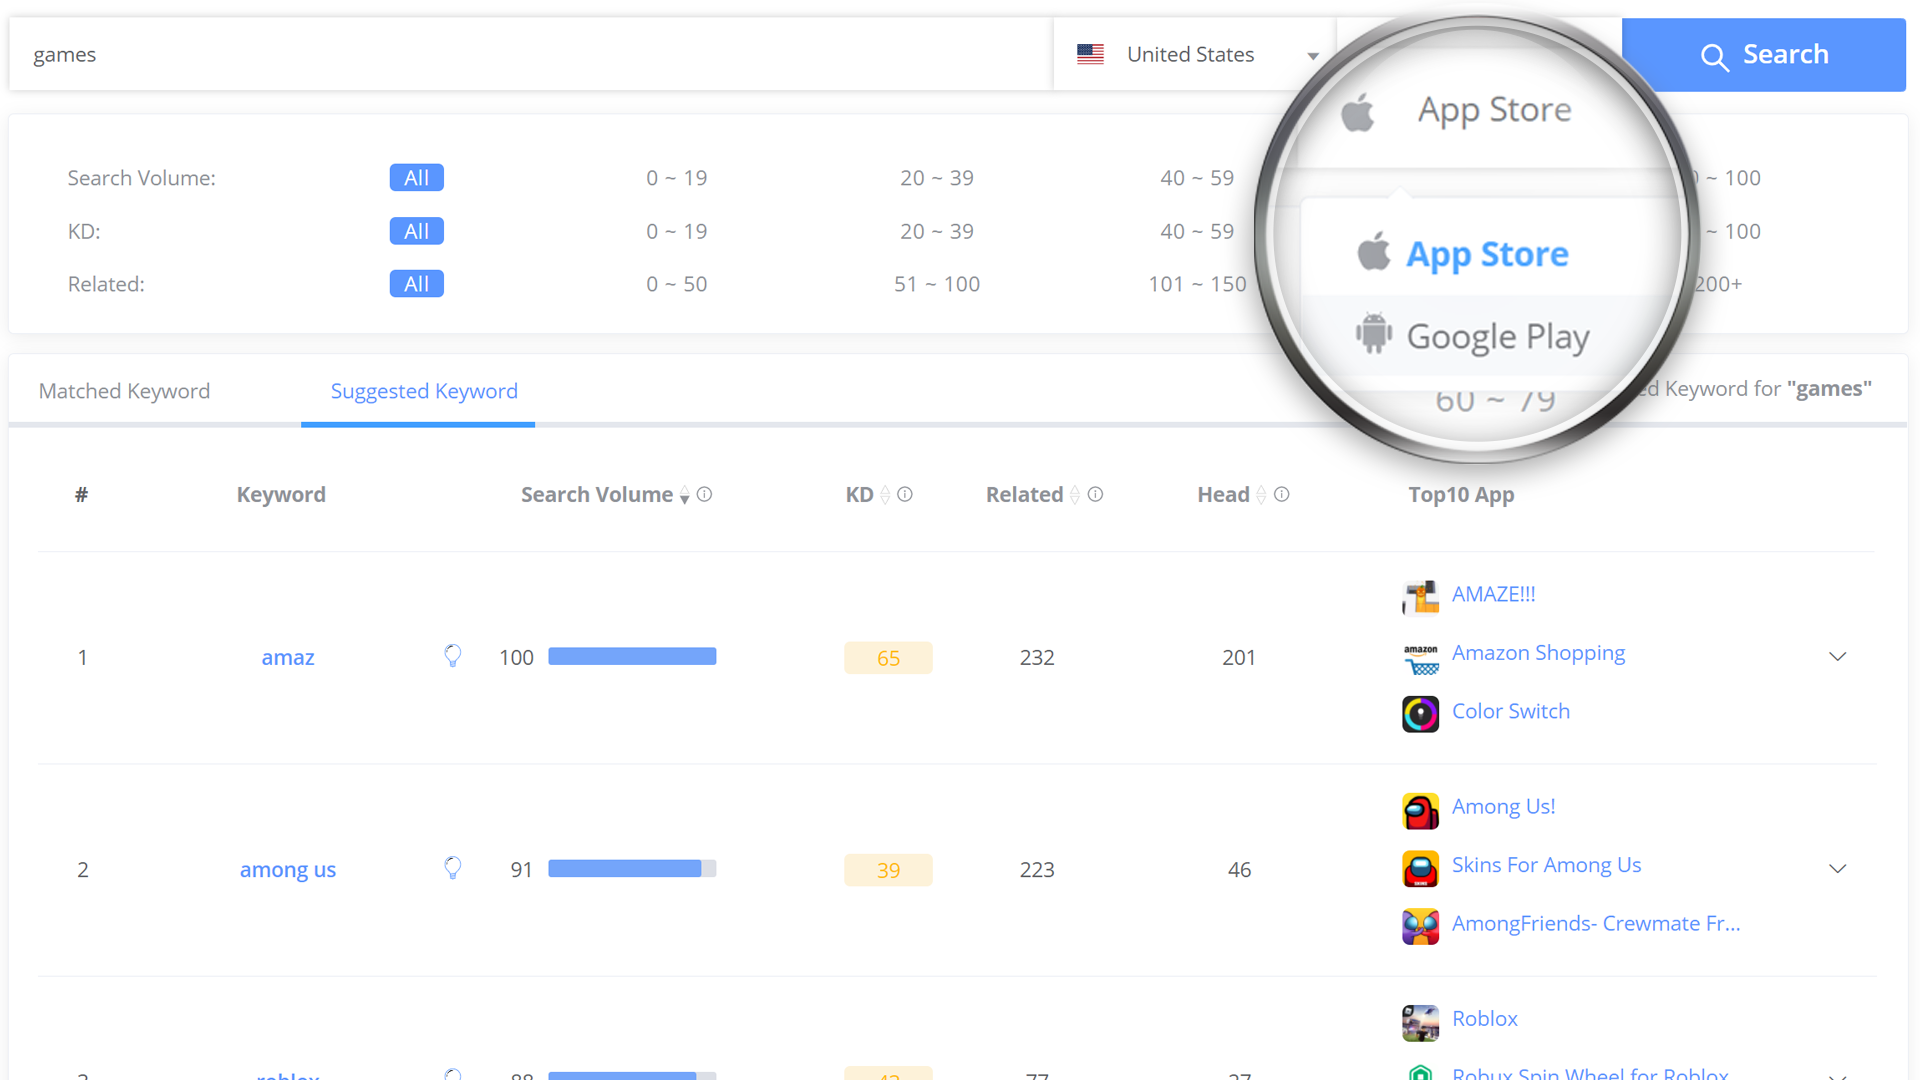The image size is (1920, 1080).
Task: Click the info icon next to Related
Action: tap(1095, 494)
